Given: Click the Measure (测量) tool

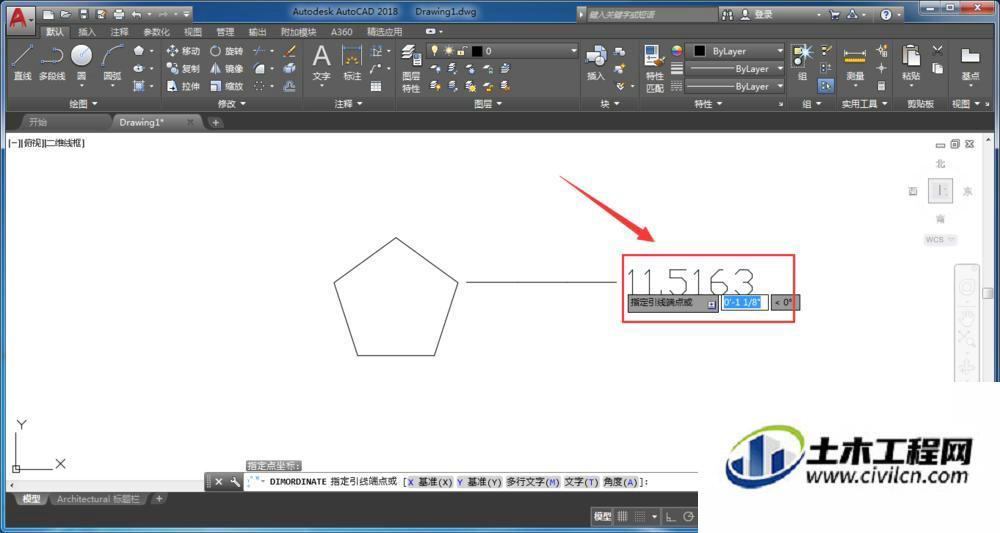Looking at the screenshot, I should (855, 62).
